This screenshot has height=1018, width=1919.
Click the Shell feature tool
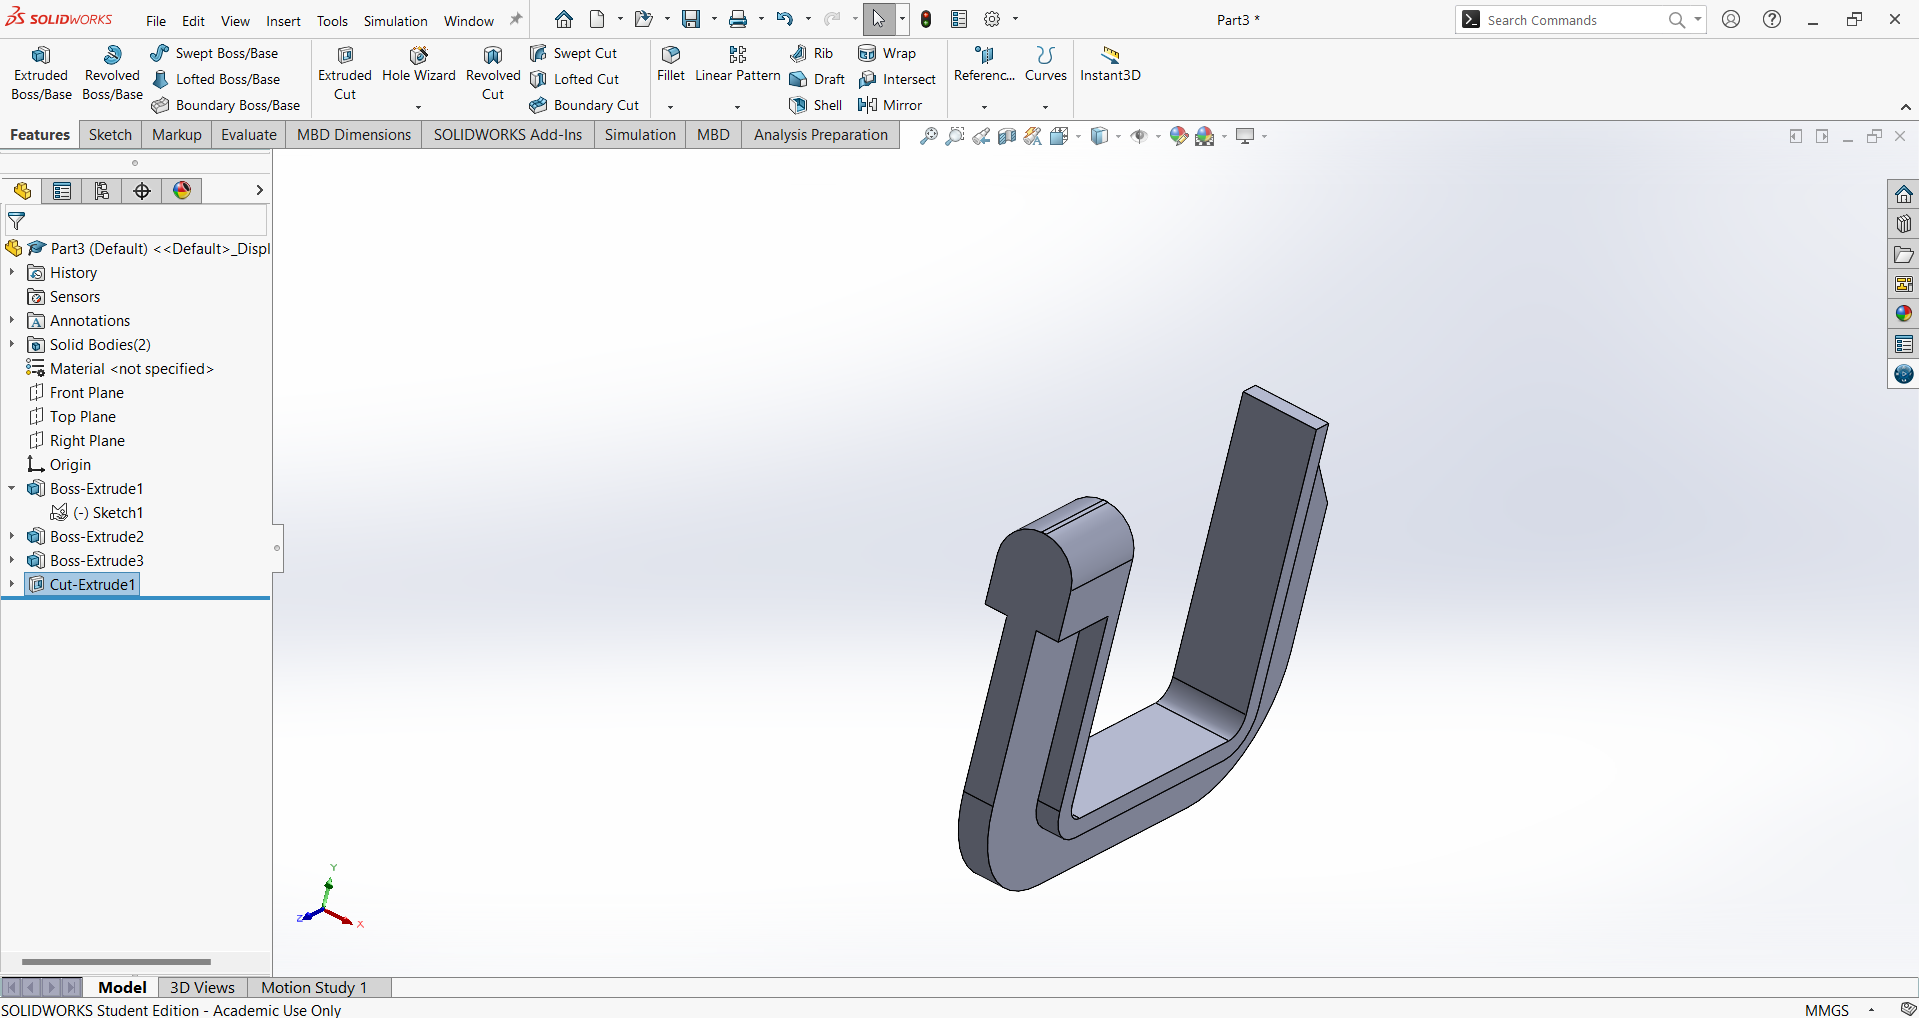[815, 105]
